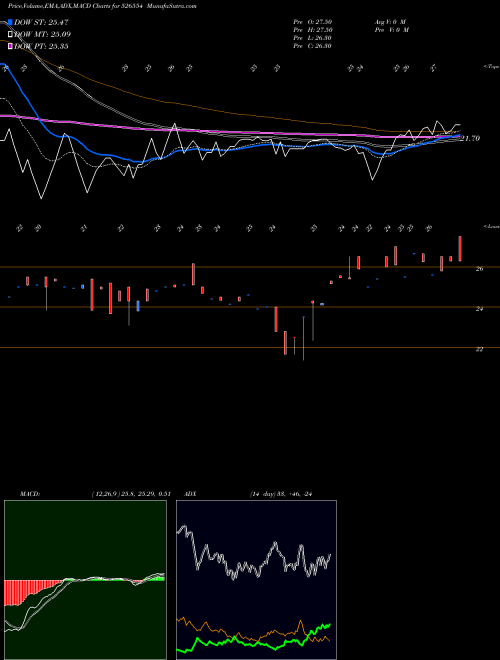Select the 'DOW PT: 25.35' legend text

point(41,47)
